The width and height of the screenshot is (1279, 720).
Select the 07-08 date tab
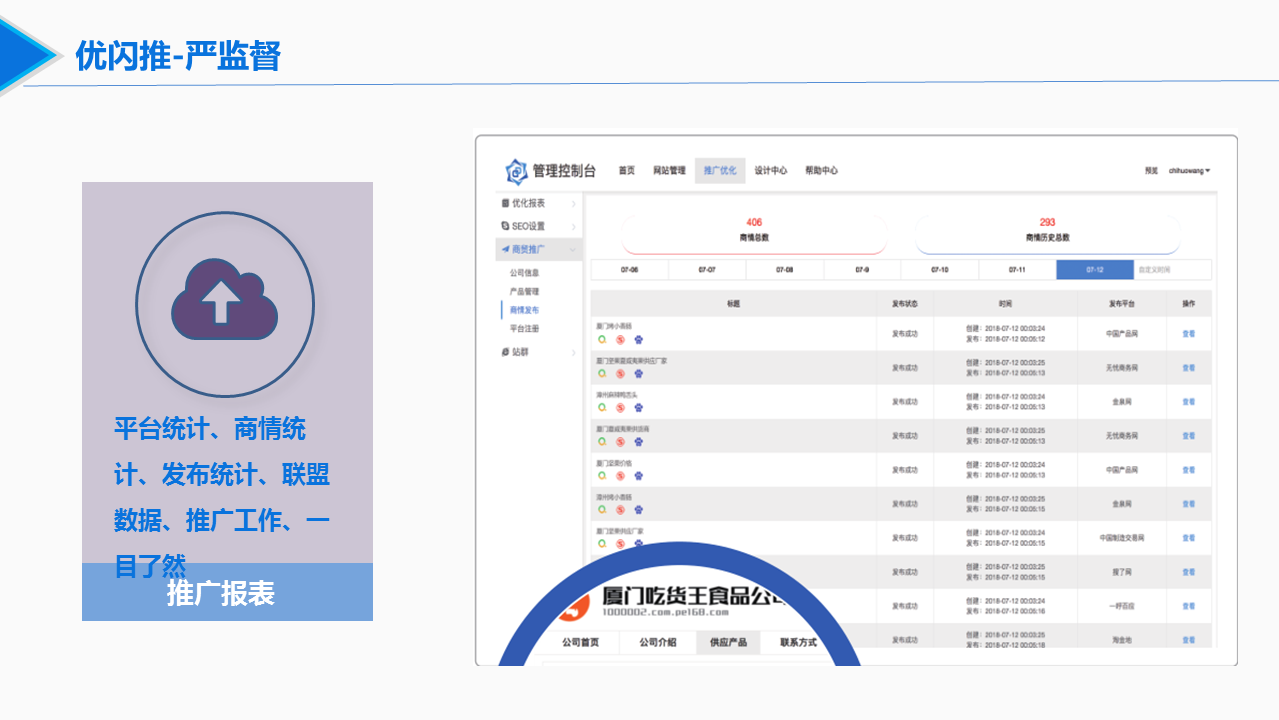coord(785,270)
